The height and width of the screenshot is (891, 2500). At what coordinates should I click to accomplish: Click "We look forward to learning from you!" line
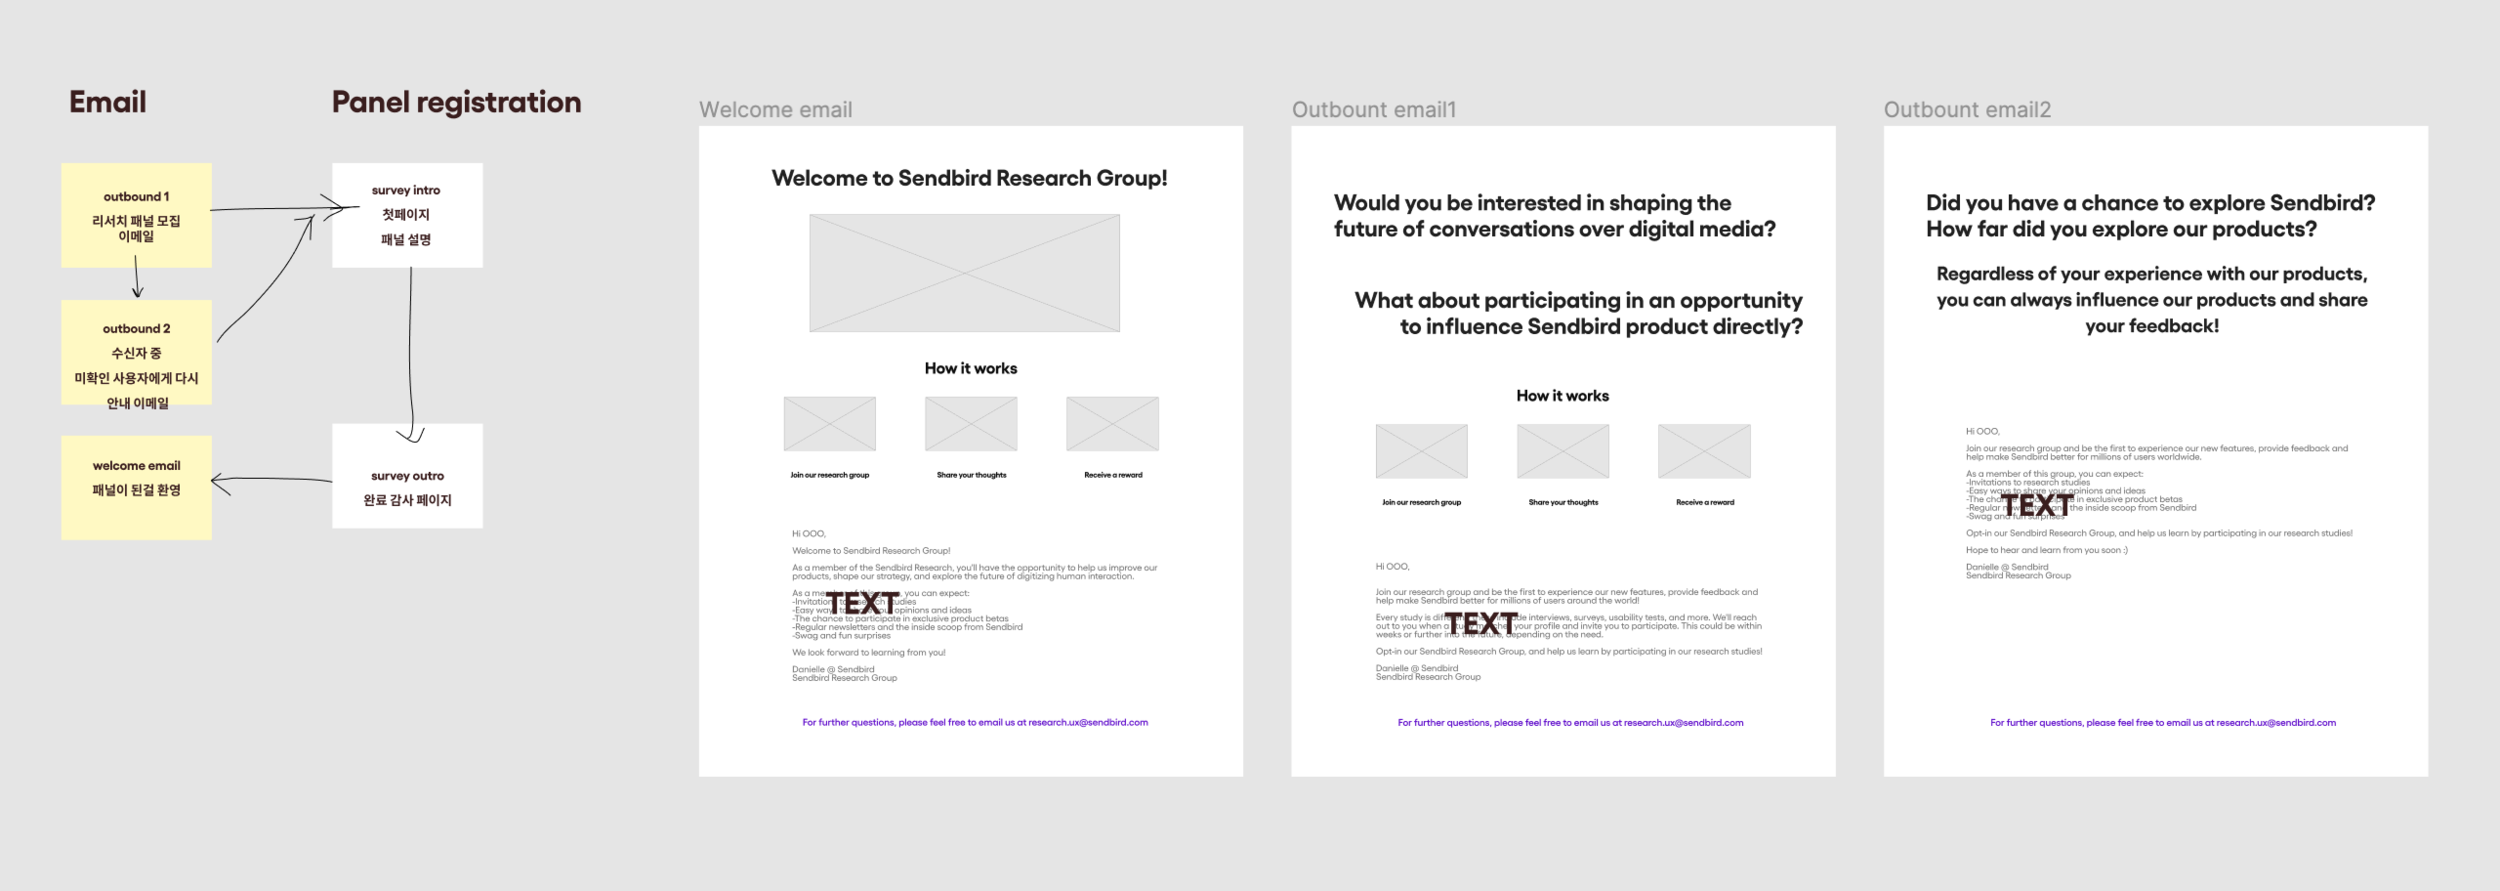[869, 653]
